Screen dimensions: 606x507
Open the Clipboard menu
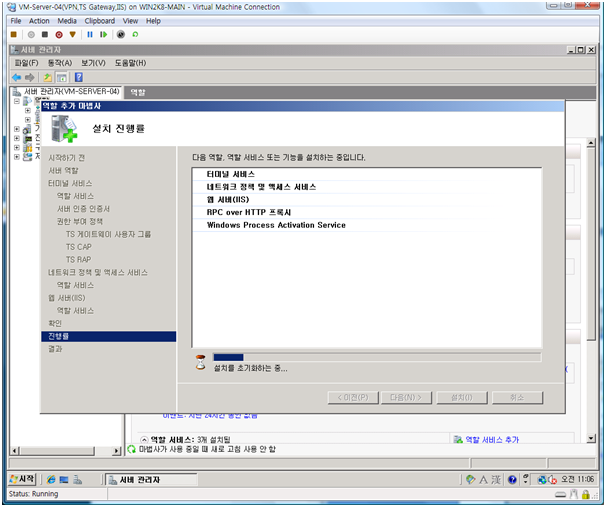(x=100, y=21)
